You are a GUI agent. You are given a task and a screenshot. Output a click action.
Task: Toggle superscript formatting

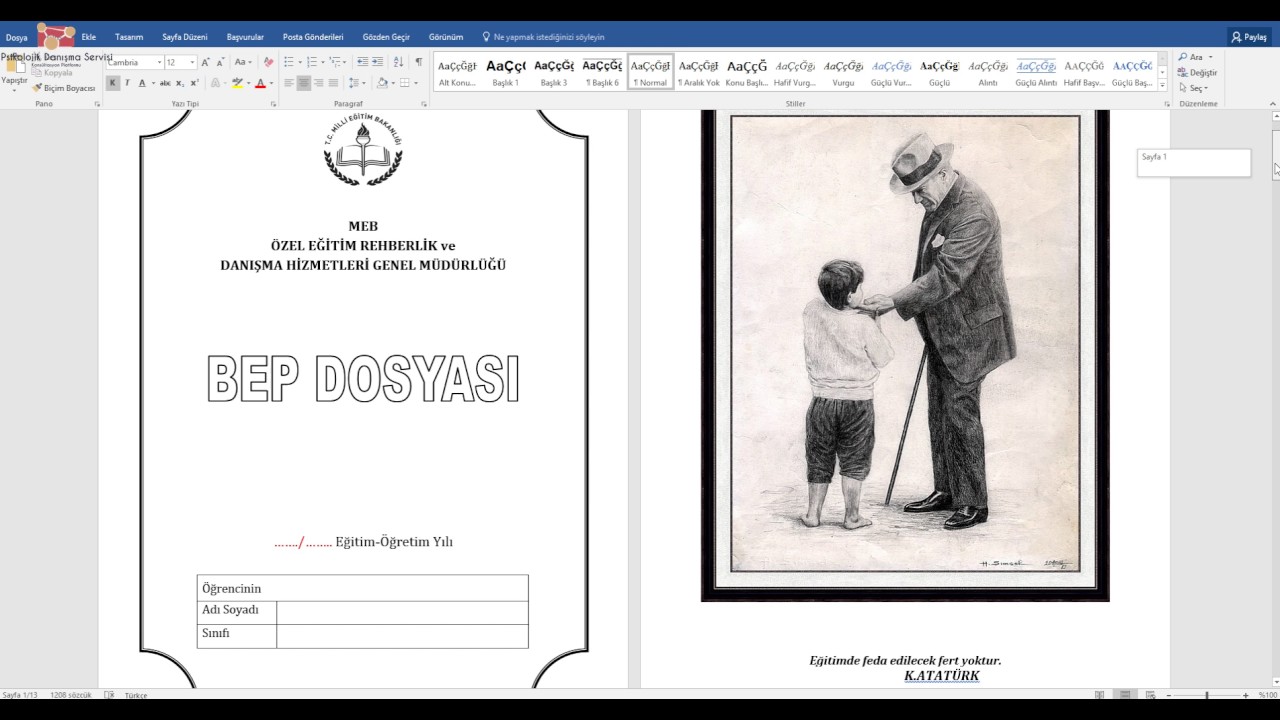click(194, 83)
